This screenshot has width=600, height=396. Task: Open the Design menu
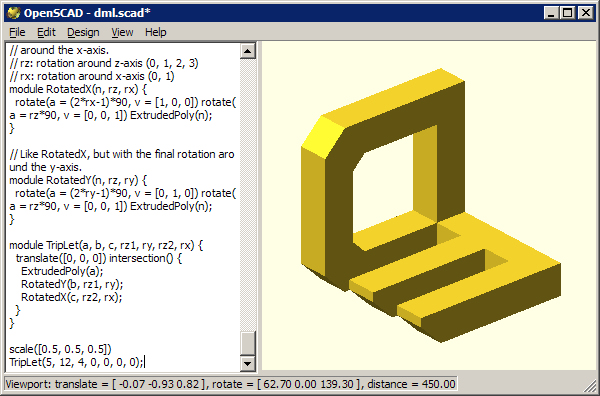pyautogui.click(x=83, y=32)
